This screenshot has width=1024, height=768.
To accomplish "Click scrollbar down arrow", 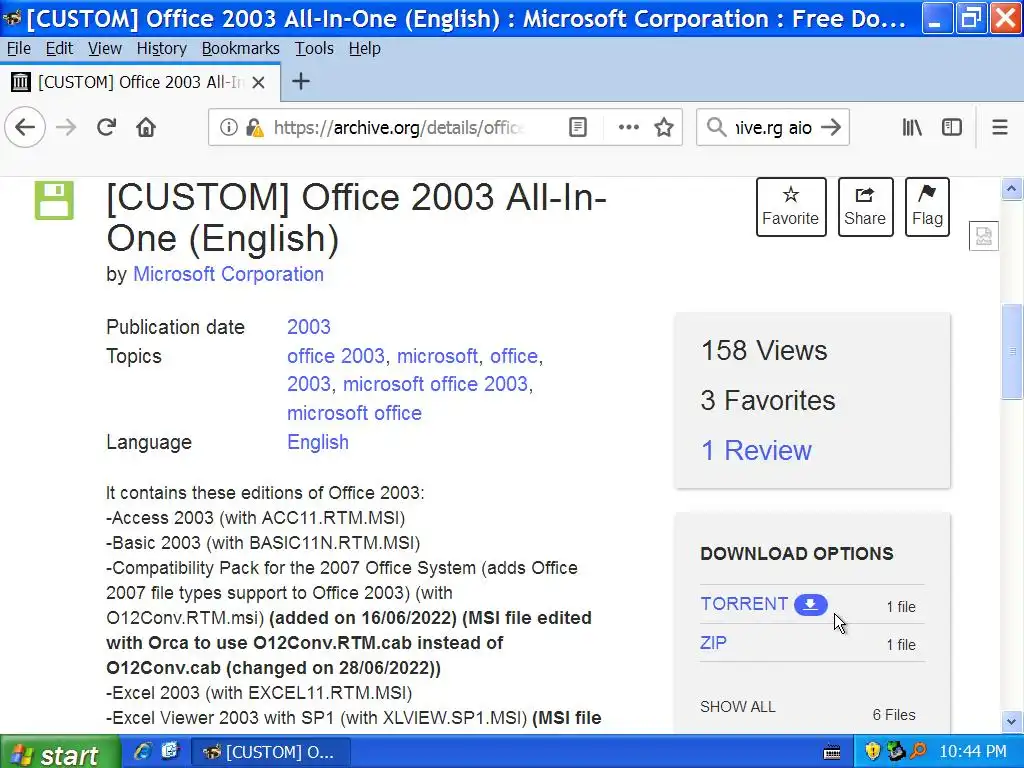I will tap(1012, 722).
